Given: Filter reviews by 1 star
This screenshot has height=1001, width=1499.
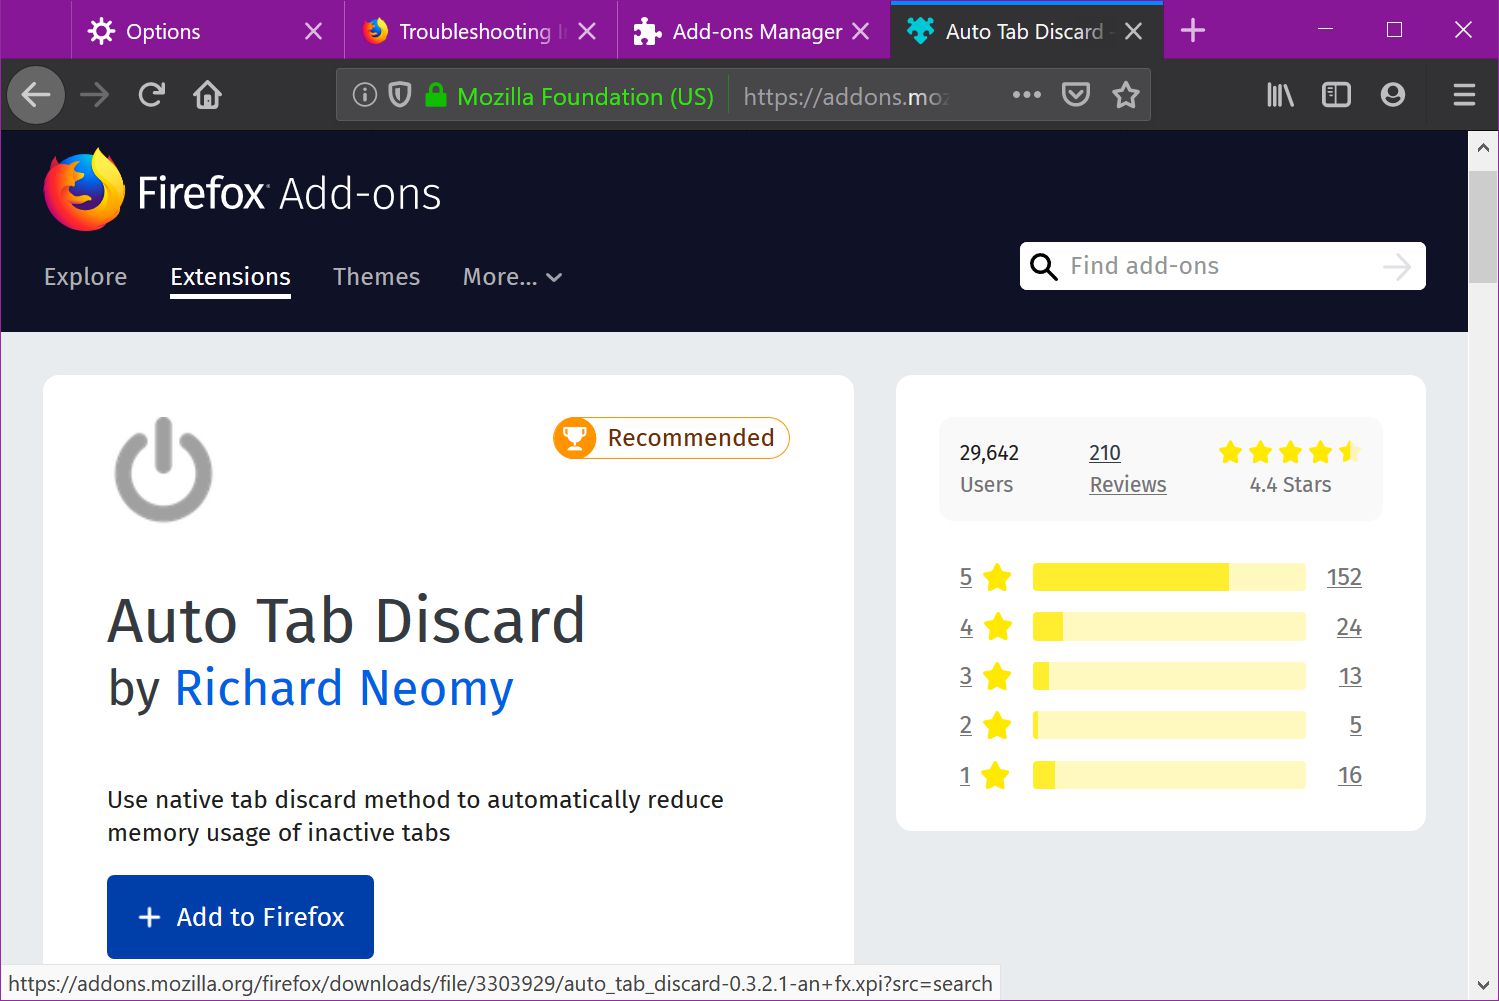Looking at the screenshot, I should pyautogui.click(x=985, y=775).
